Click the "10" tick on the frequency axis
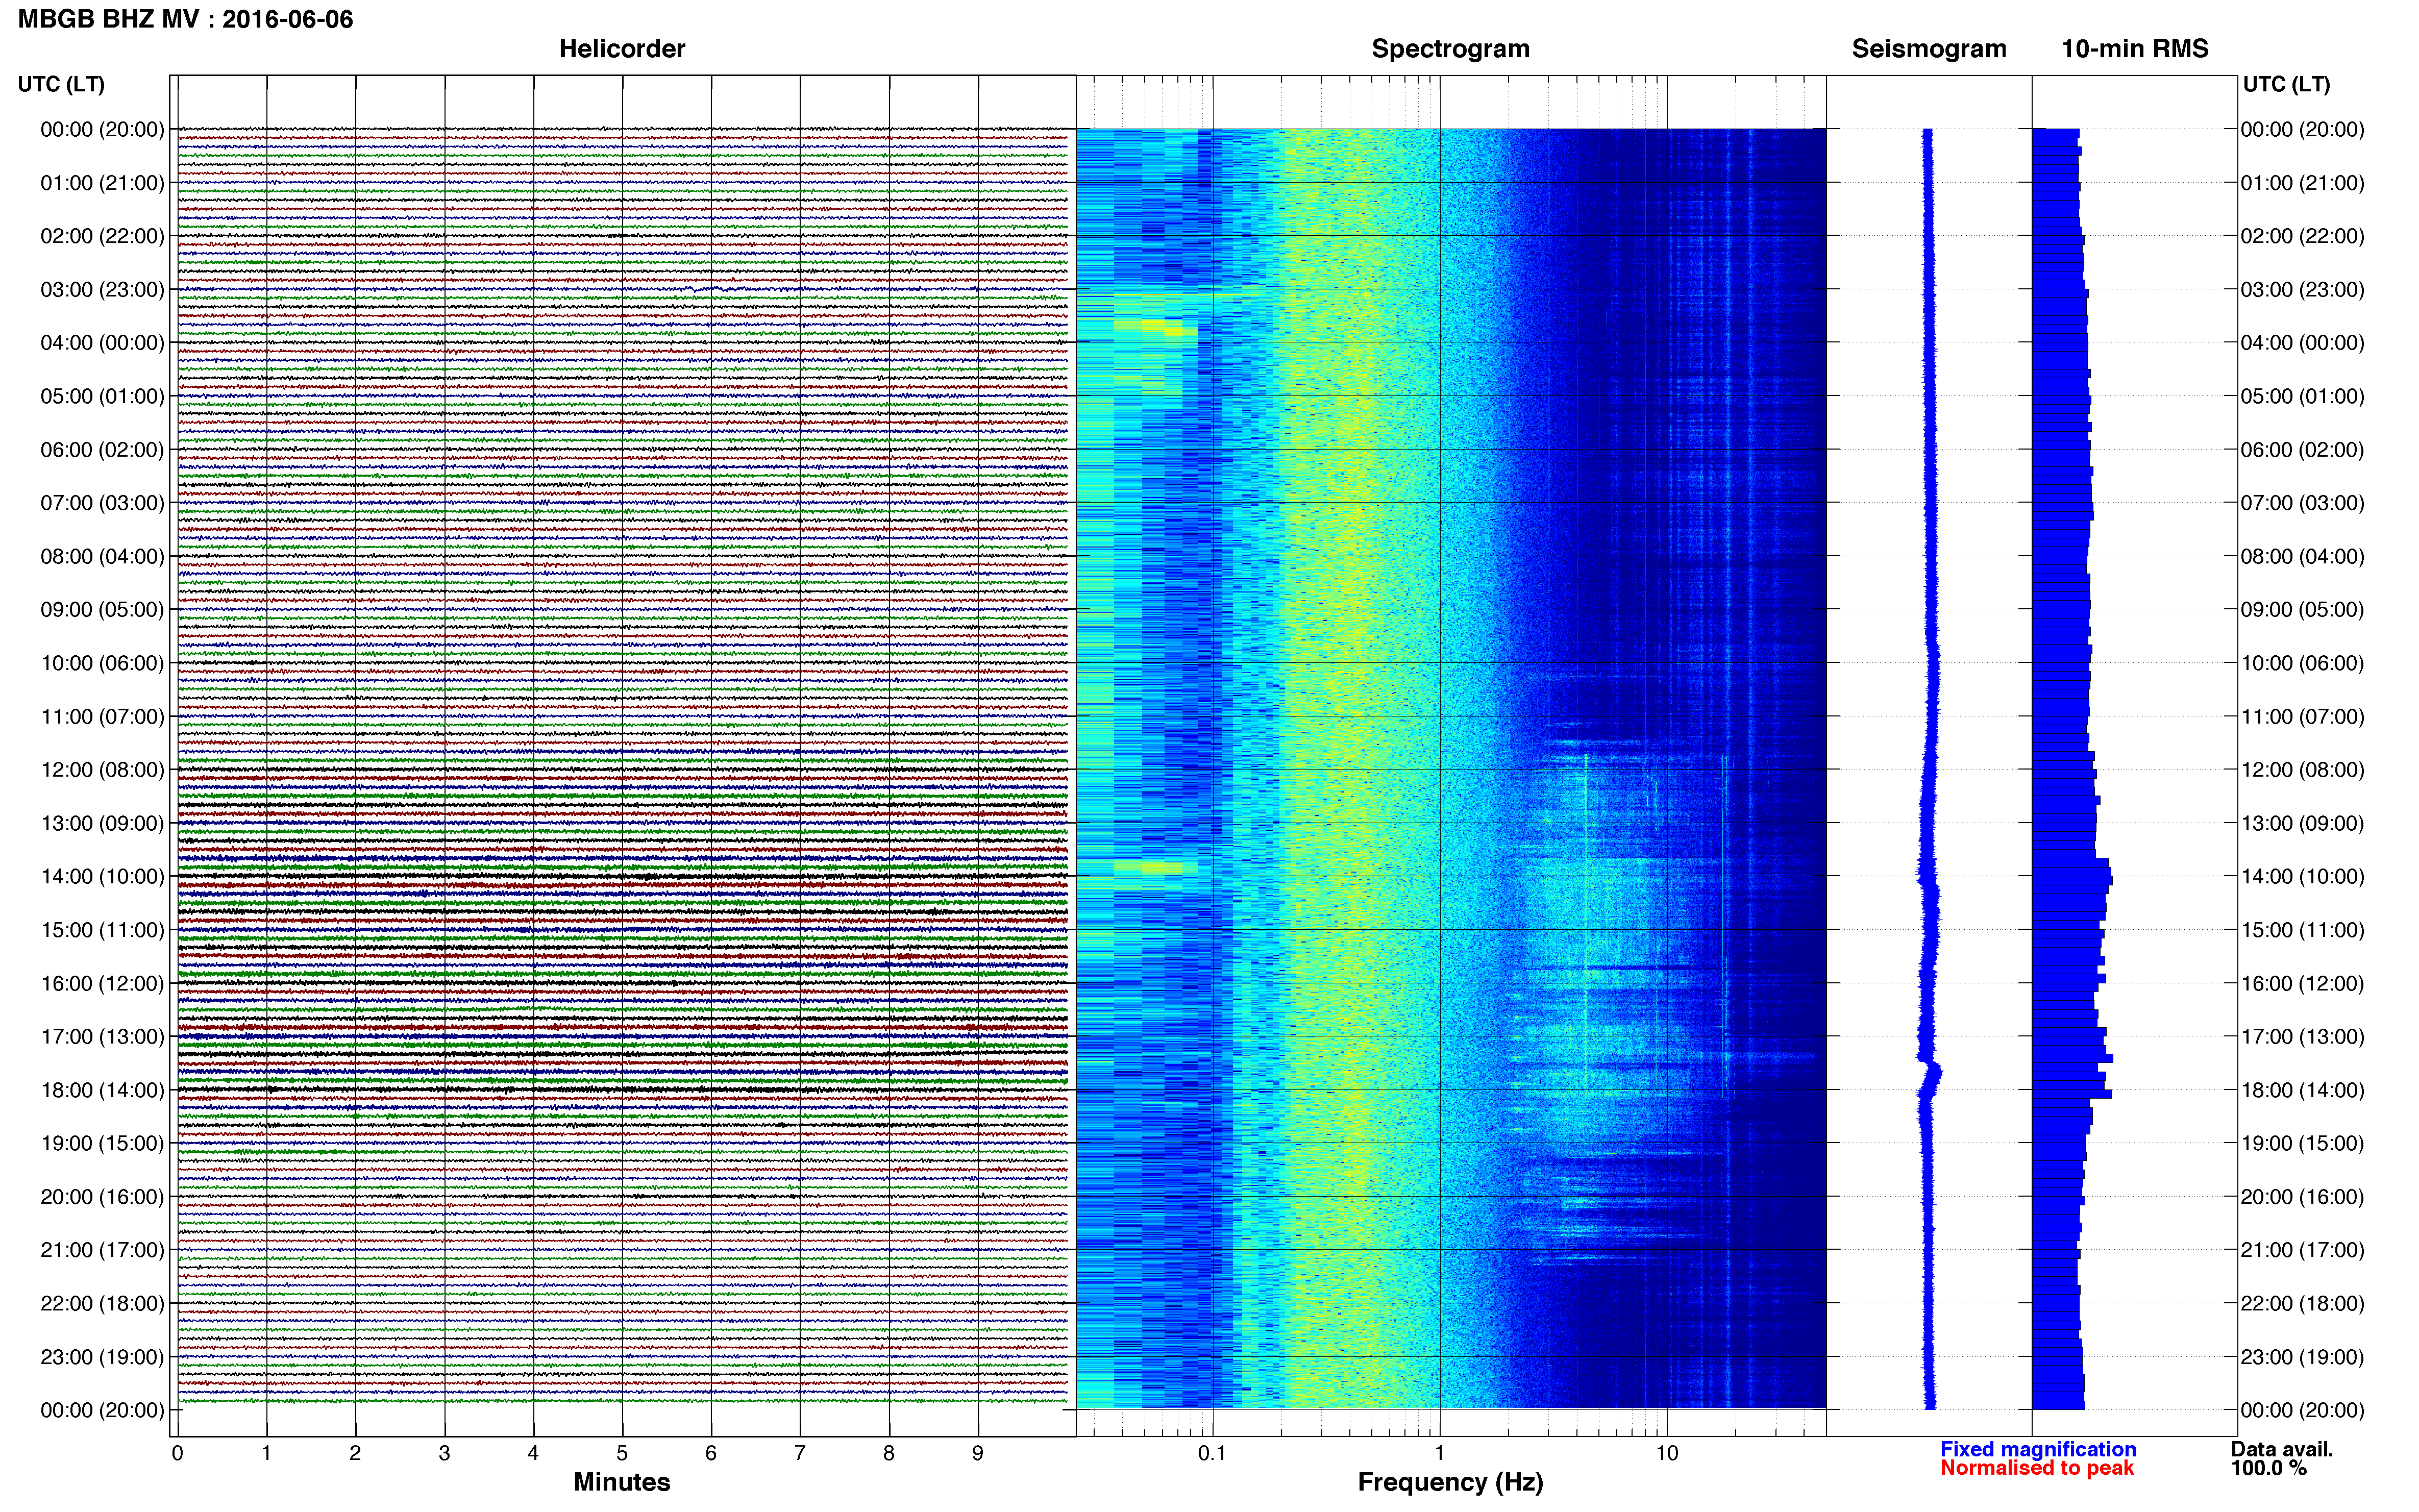This screenshot has width=2419, height=1512. tap(1666, 1453)
